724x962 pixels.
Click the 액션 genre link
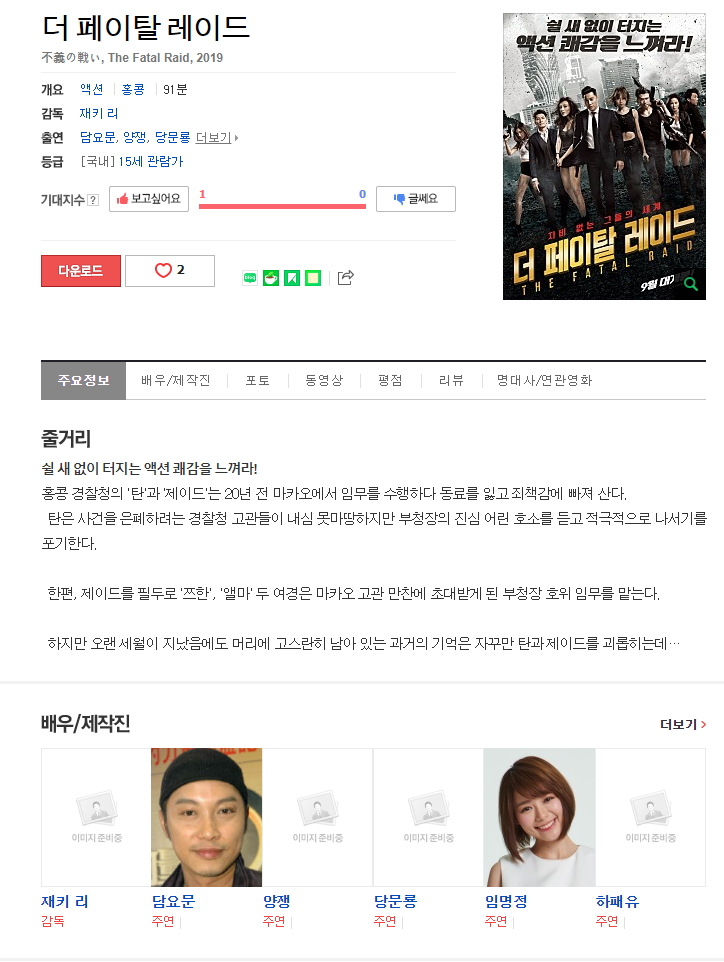(x=91, y=90)
